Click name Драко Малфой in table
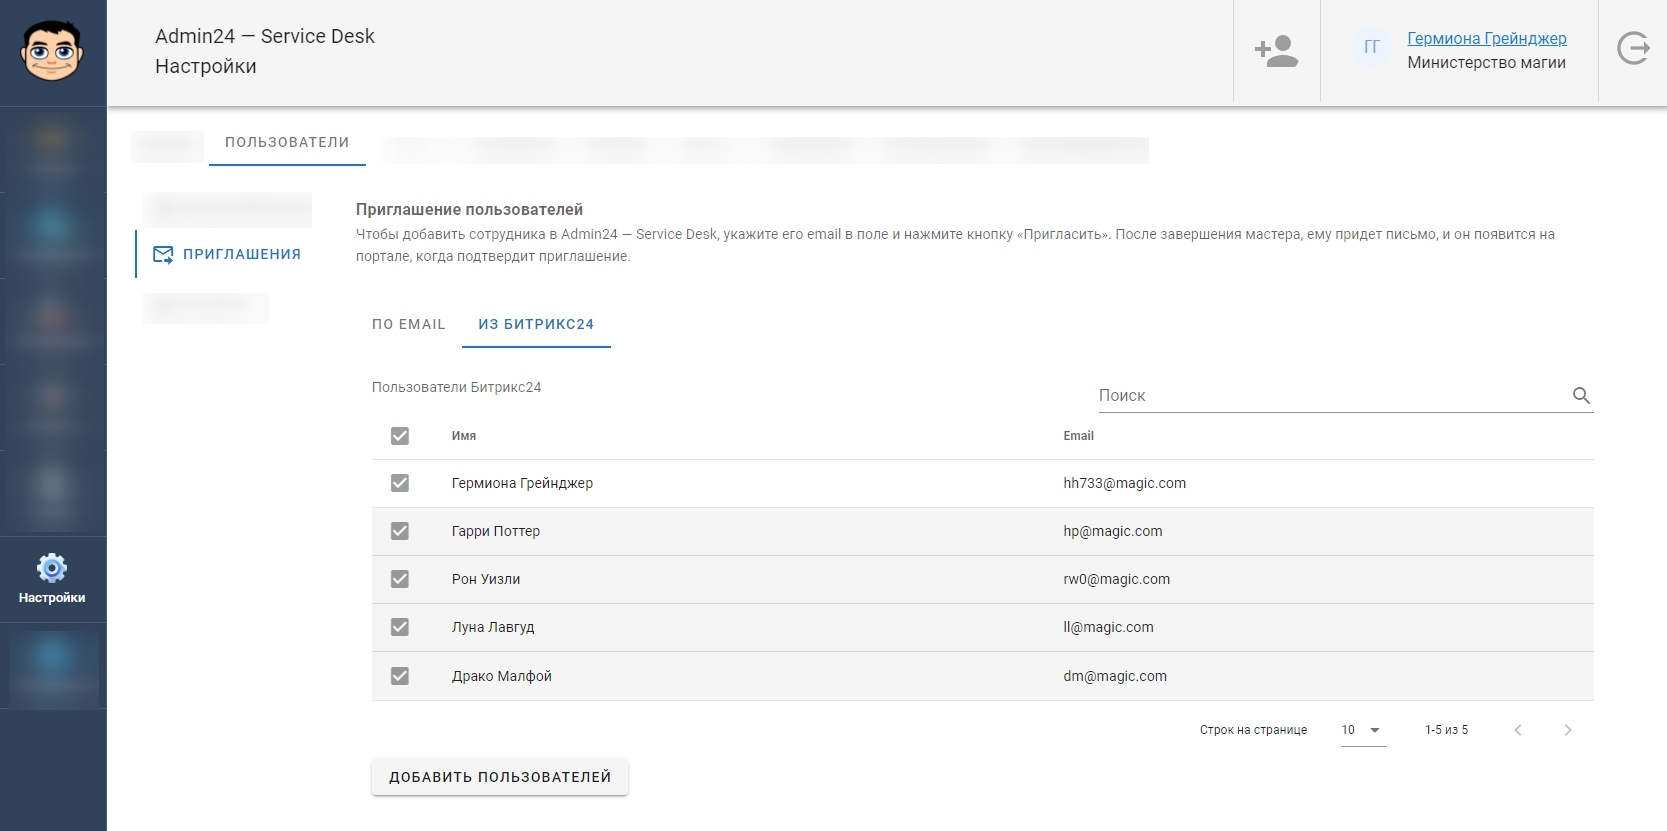The image size is (1667, 831). click(x=502, y=676)
